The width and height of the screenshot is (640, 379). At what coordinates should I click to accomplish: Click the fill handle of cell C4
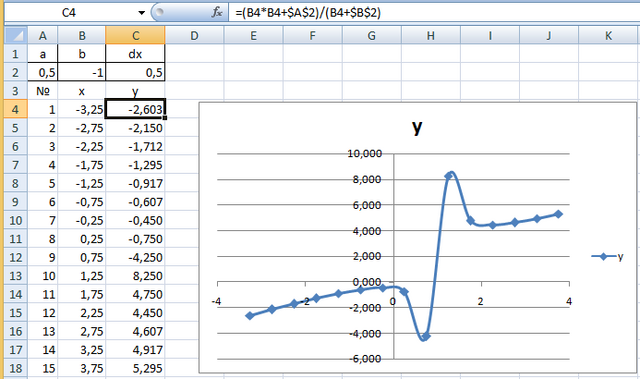click(x=164, y=118)
